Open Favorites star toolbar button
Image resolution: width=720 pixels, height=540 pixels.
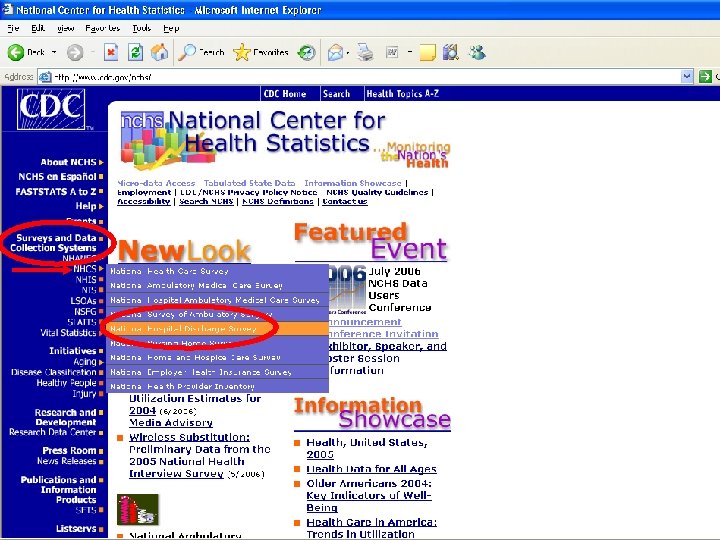pyautogui.click(x=261, y=52)
